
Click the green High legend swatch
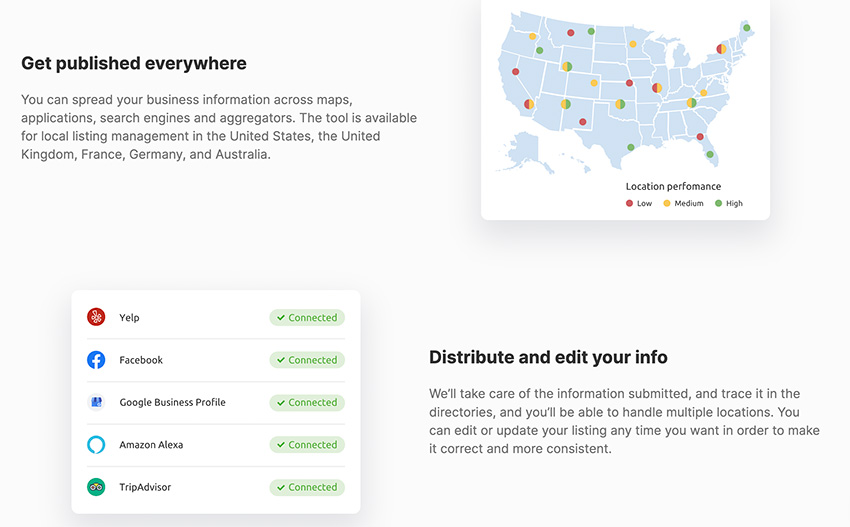tap(718, 203)
